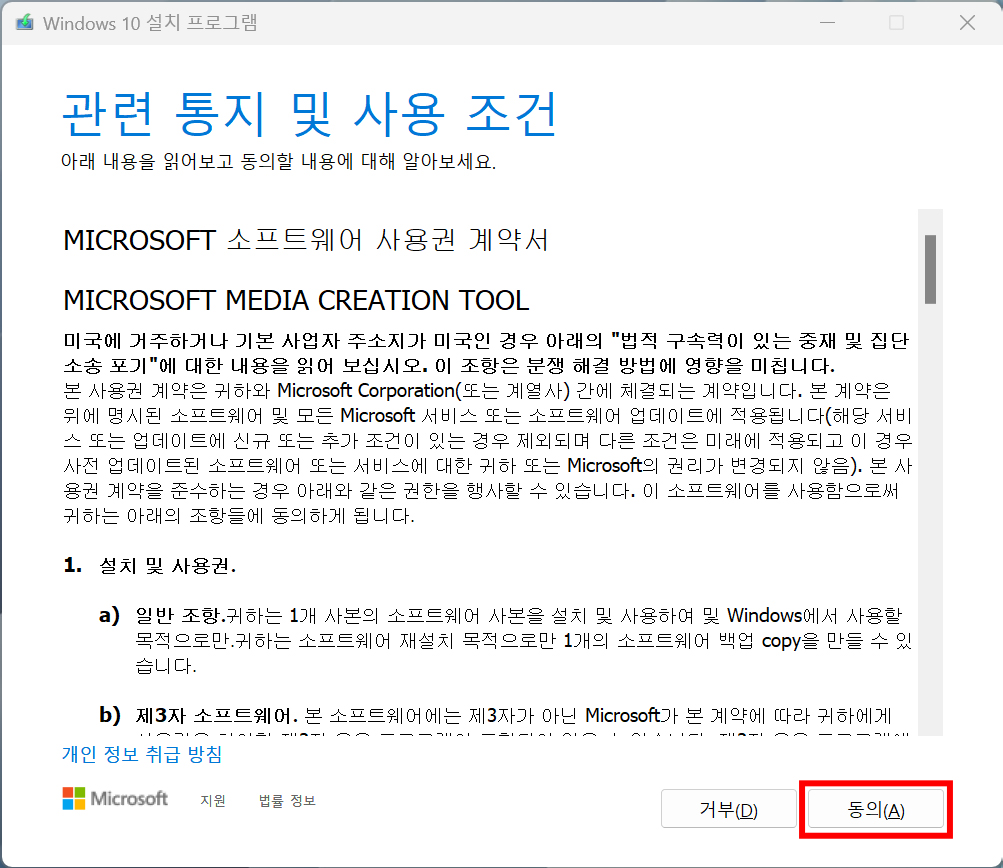Click the license agreement scrollbar thumb
1003x868 pixels.
tap(930, 269)
